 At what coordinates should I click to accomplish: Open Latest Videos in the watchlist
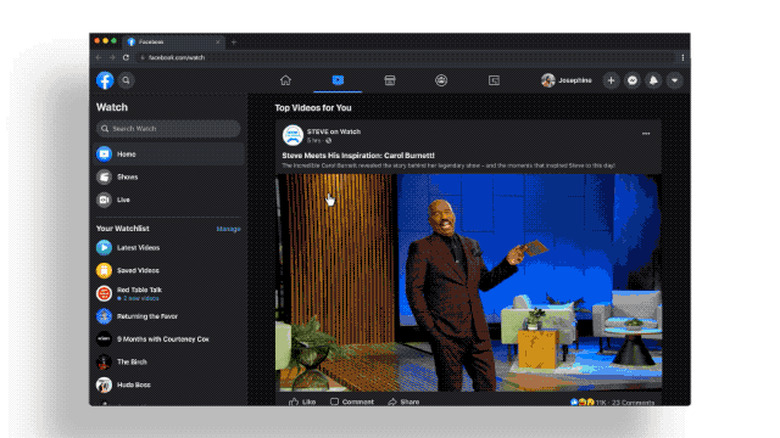click(168, 247)
